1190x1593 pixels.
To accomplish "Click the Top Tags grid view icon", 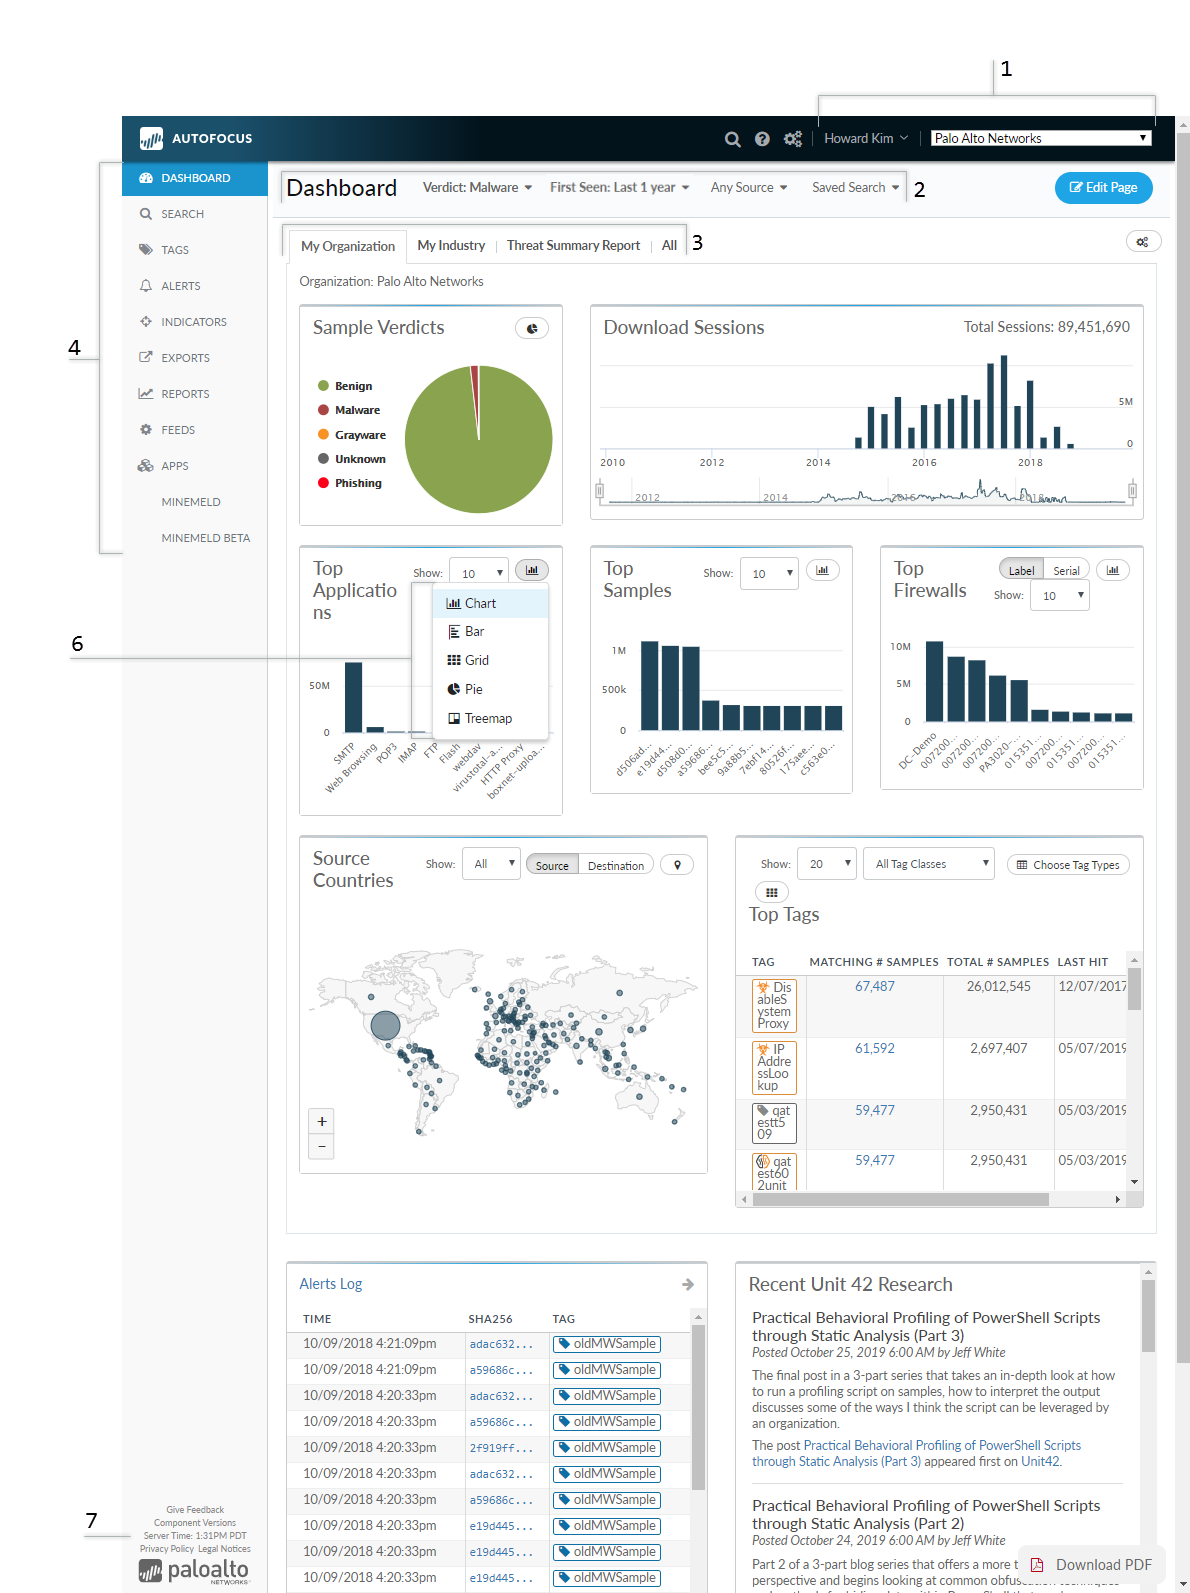I will coord(771,892).
